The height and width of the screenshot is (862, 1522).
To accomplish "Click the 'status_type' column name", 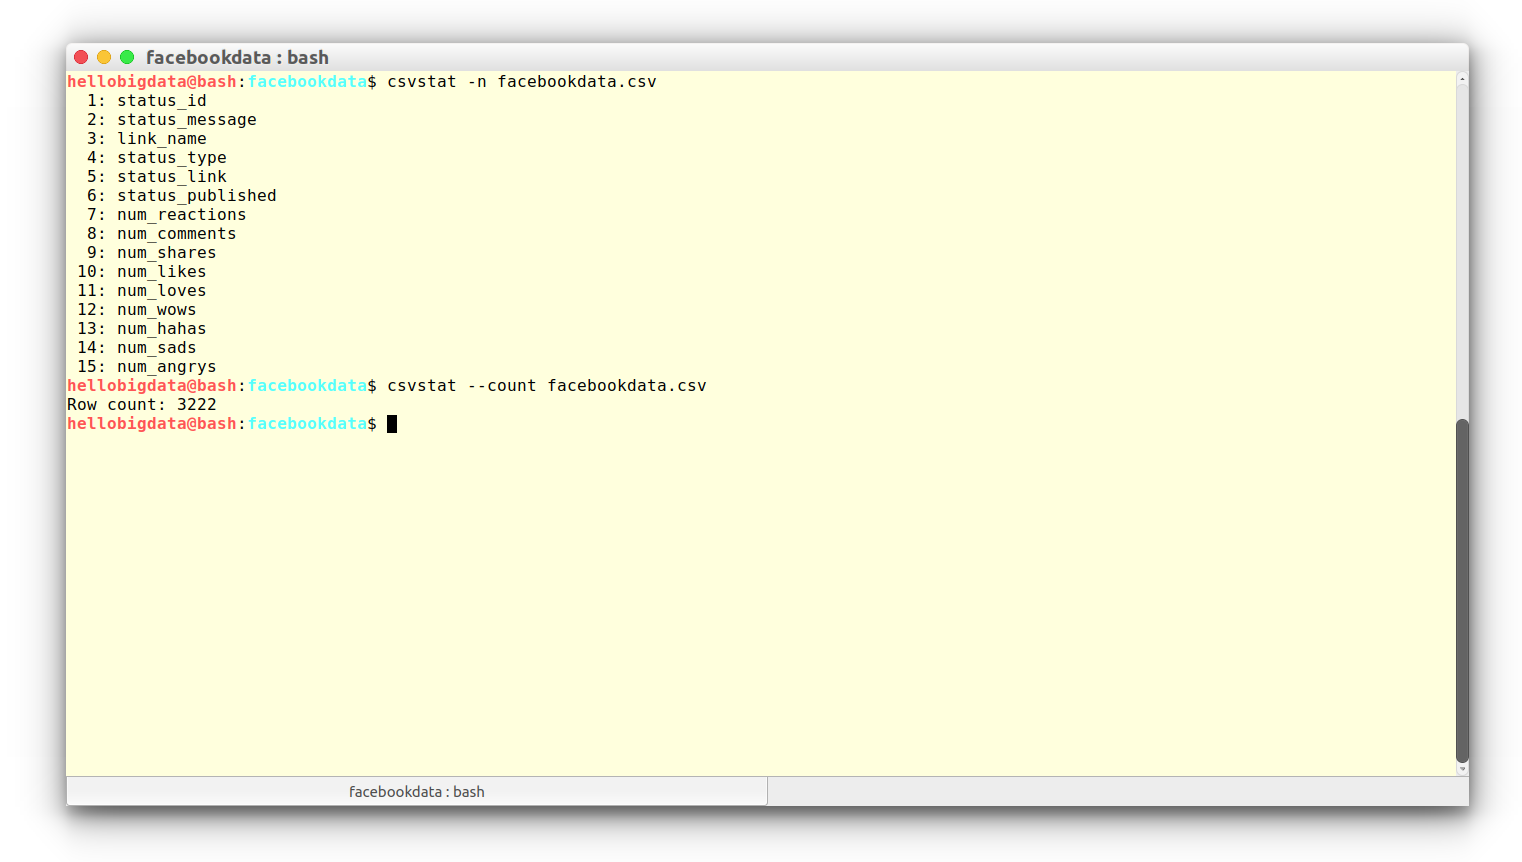I will click(x=172, y=158).
